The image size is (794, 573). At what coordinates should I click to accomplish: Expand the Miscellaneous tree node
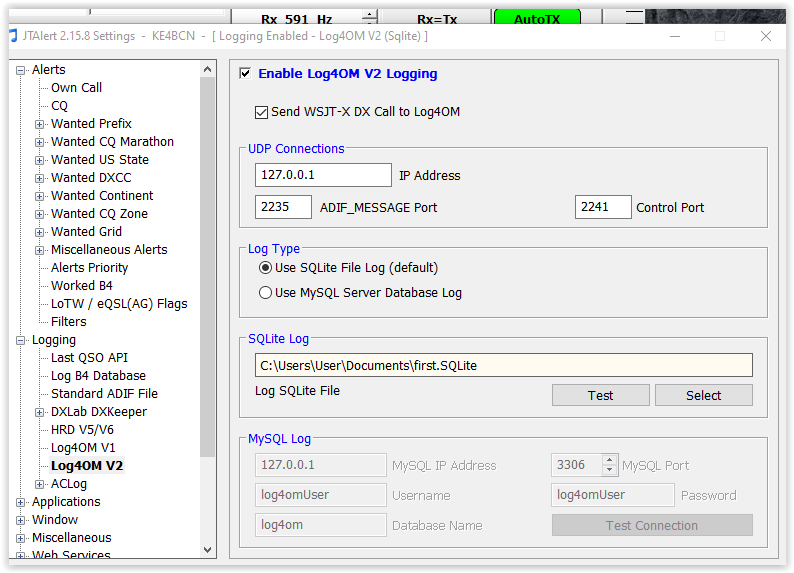[x=20, y=538]
